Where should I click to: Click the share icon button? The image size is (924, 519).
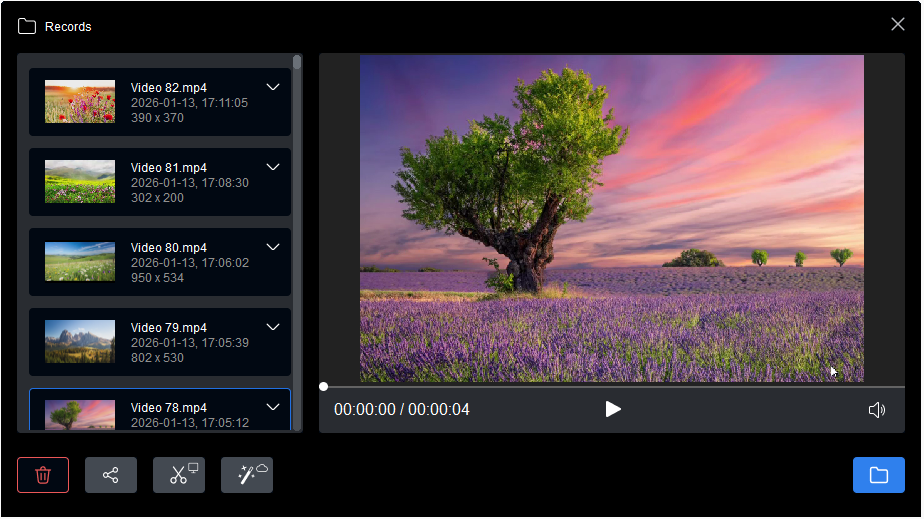[x=111, y=475]
